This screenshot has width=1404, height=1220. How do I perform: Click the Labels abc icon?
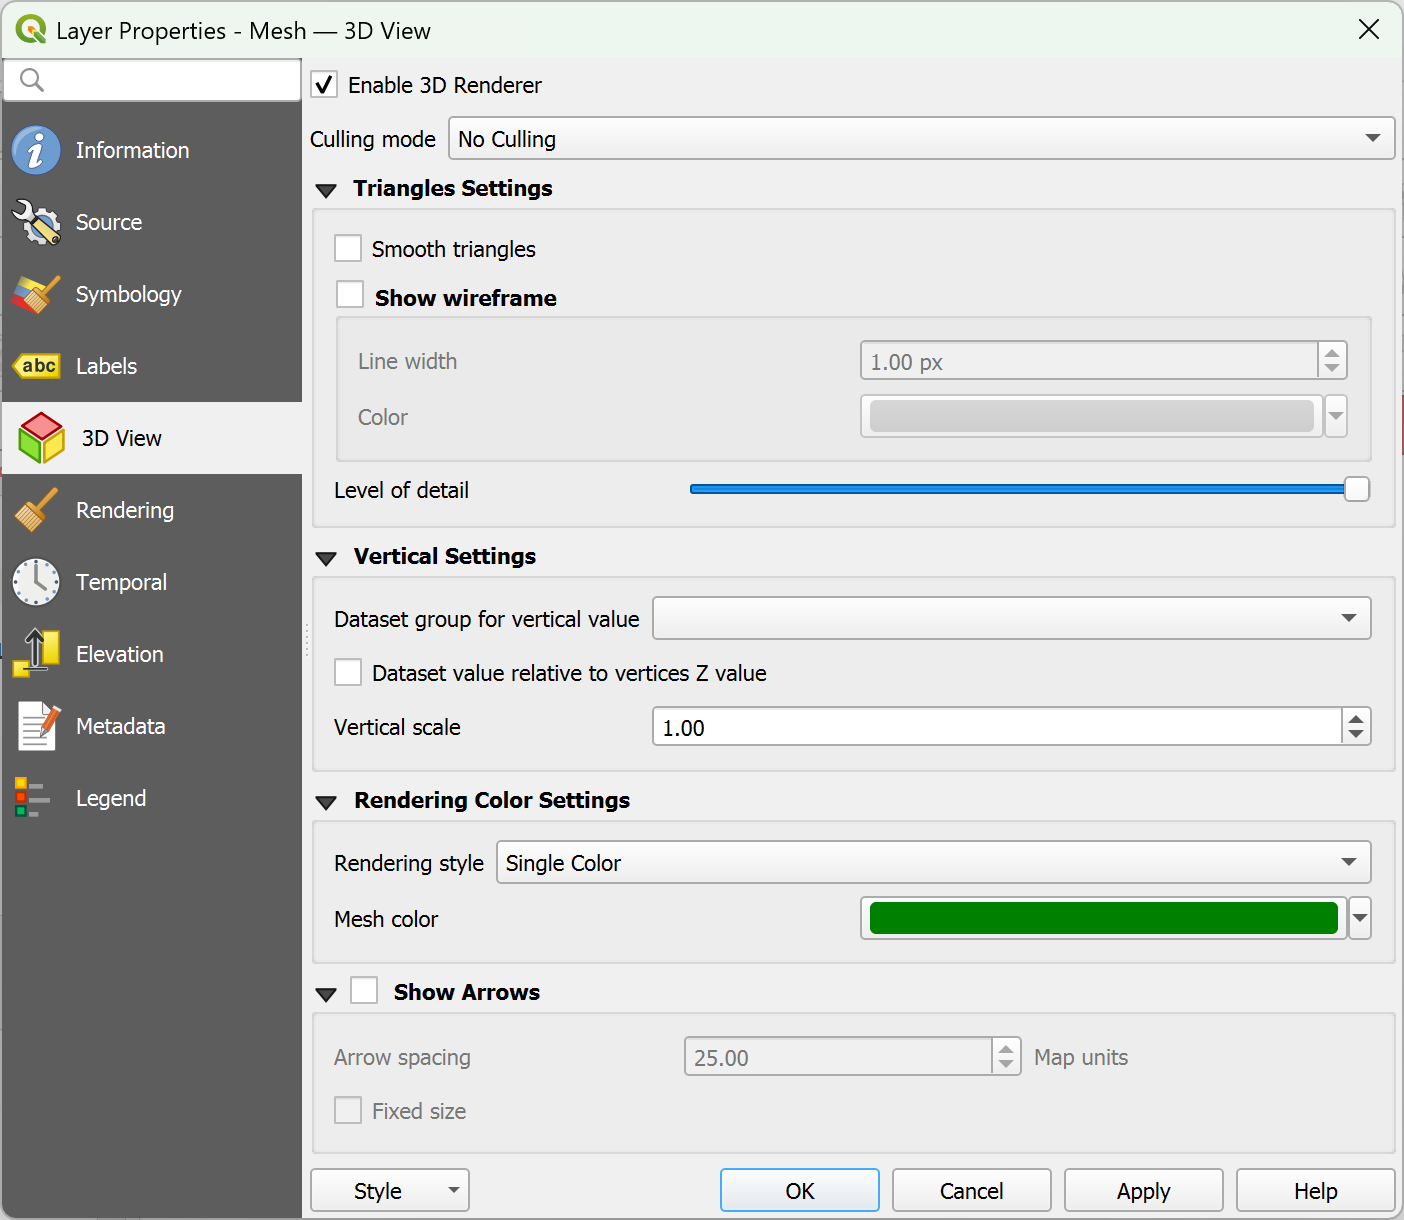coord(37,366)
